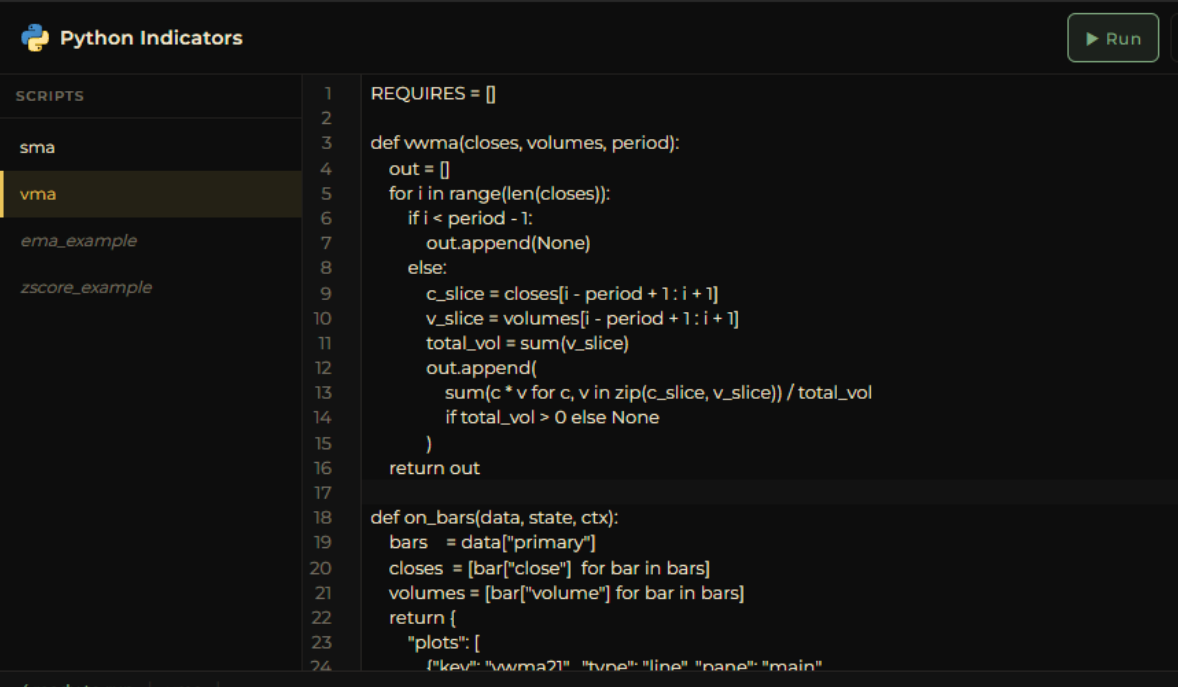Click line number 17 in gutter

coord(322,492)
